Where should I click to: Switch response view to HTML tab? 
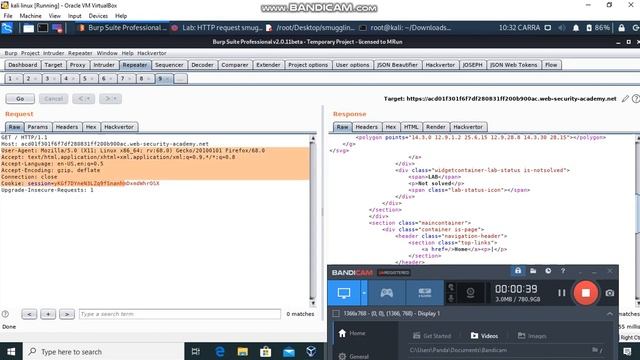pos(411,127)
